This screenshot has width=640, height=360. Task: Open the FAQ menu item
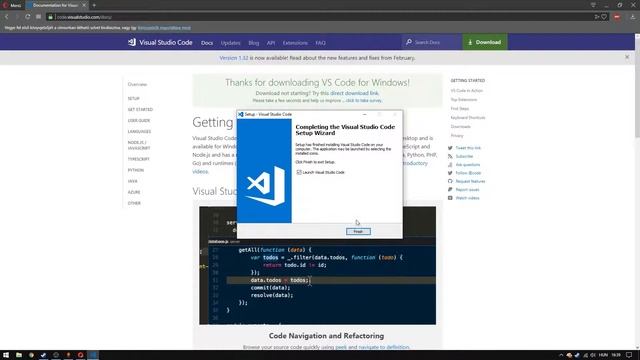(x=320, y=43)
